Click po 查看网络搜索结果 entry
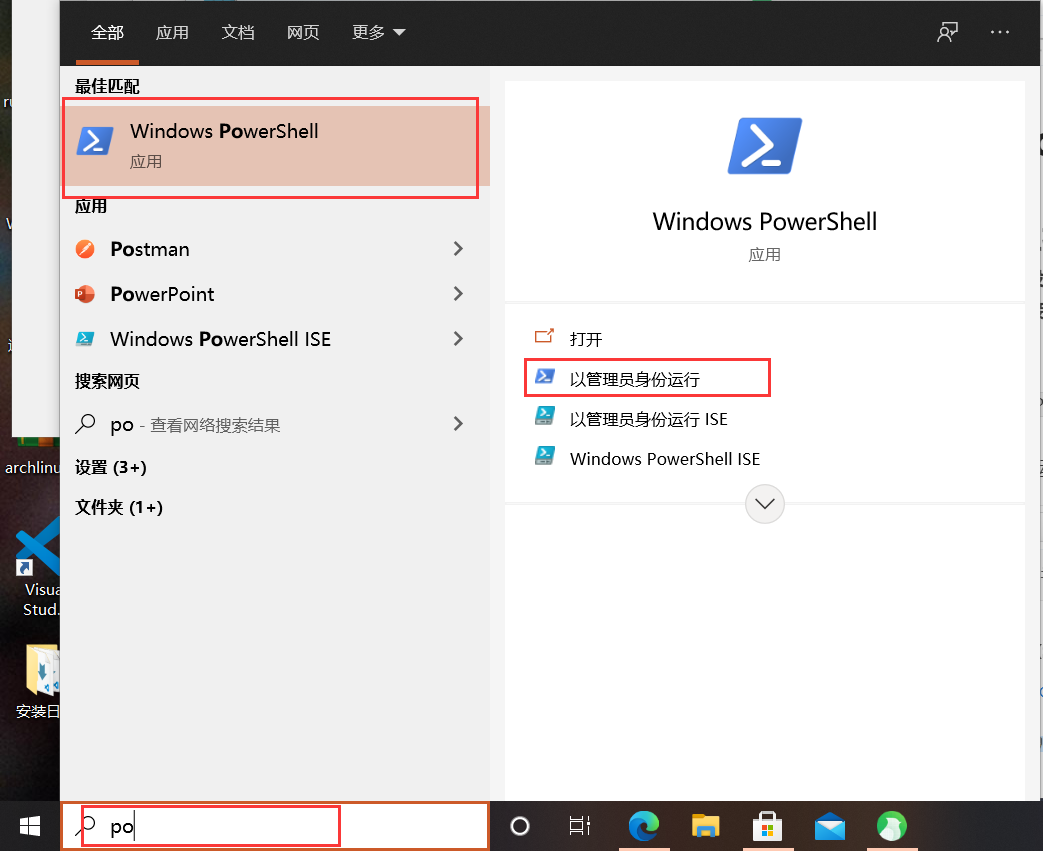The width and height of the screenshot is (1043, 851). [275, 424]
